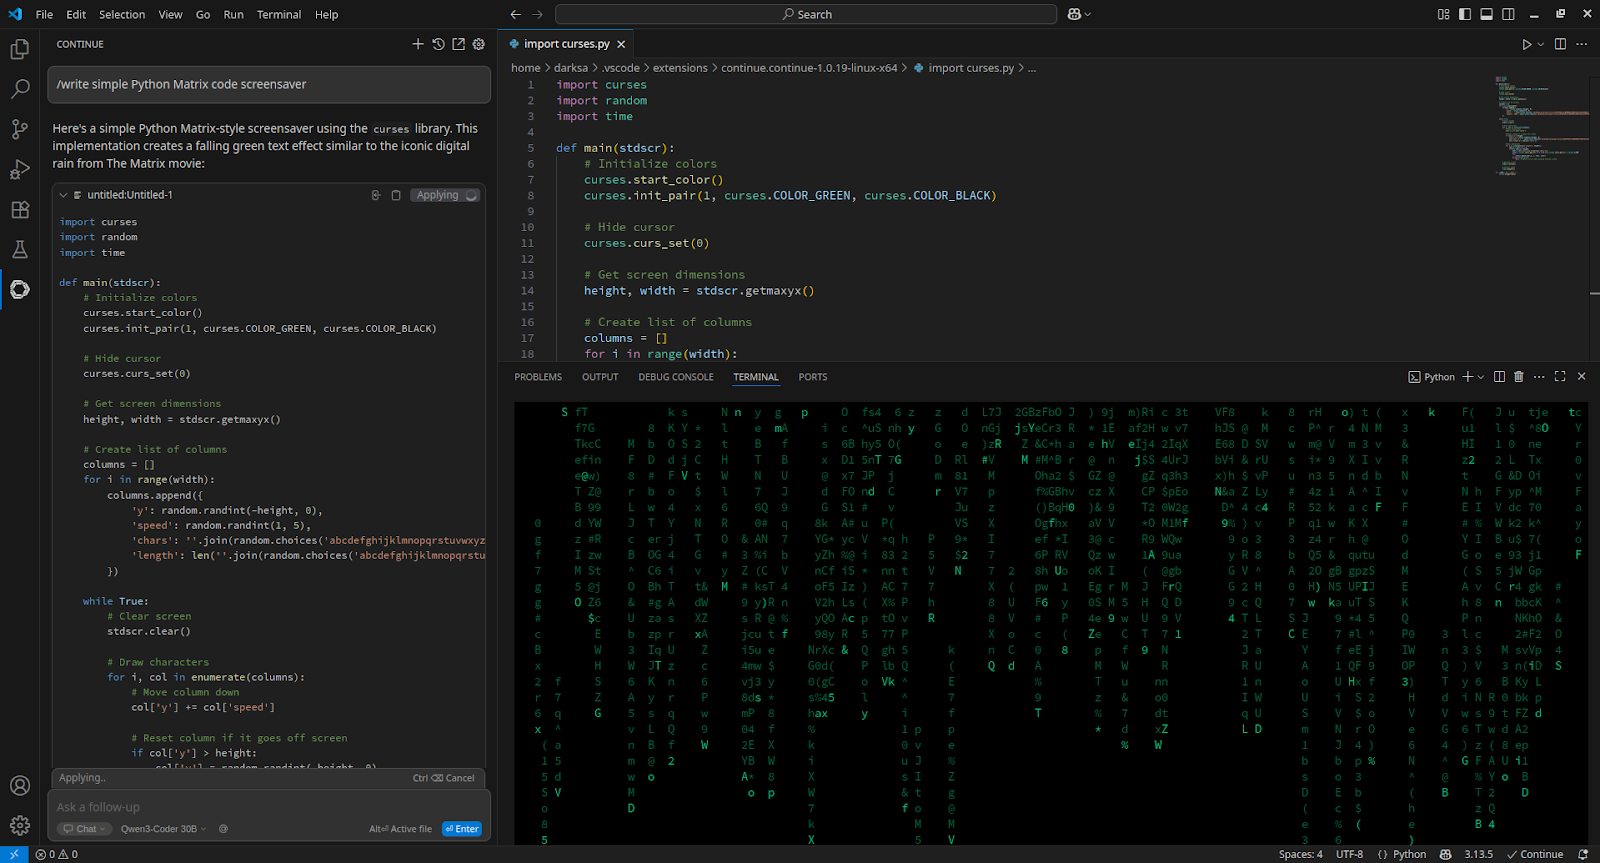Maximize the terminal panel size
The height and width of the screenshot is (863, 1600).
click(1560, 377)
